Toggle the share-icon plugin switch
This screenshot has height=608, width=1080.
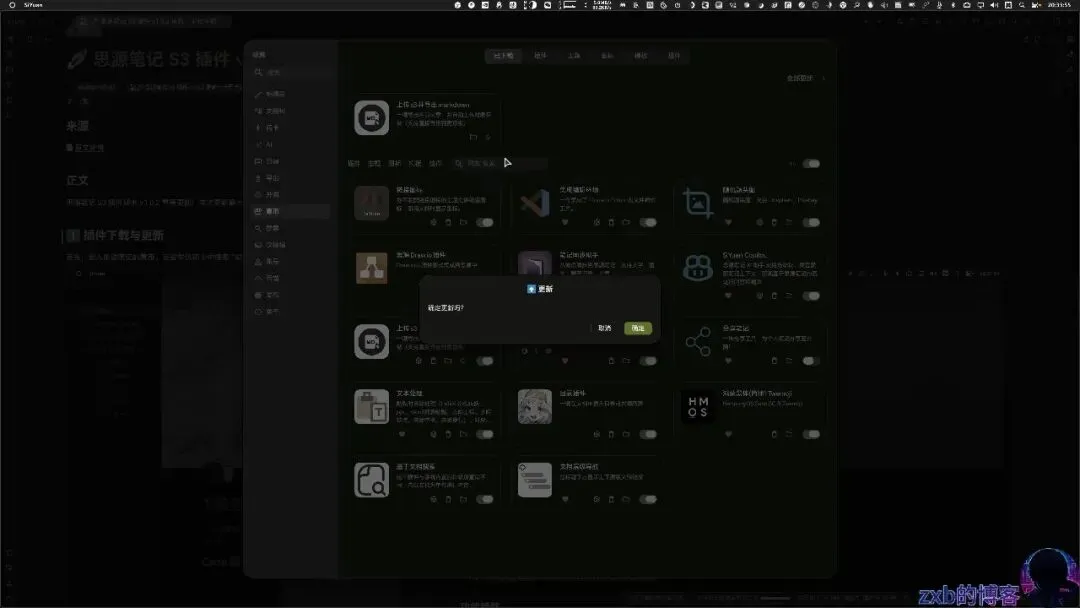tap(811, 361)
